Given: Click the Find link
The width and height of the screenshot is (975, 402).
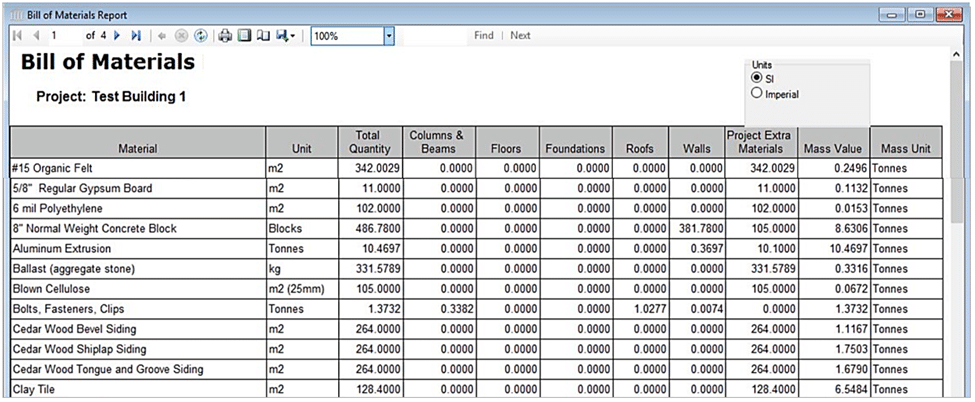Looking at the screenshot, I should click(483, 35).
